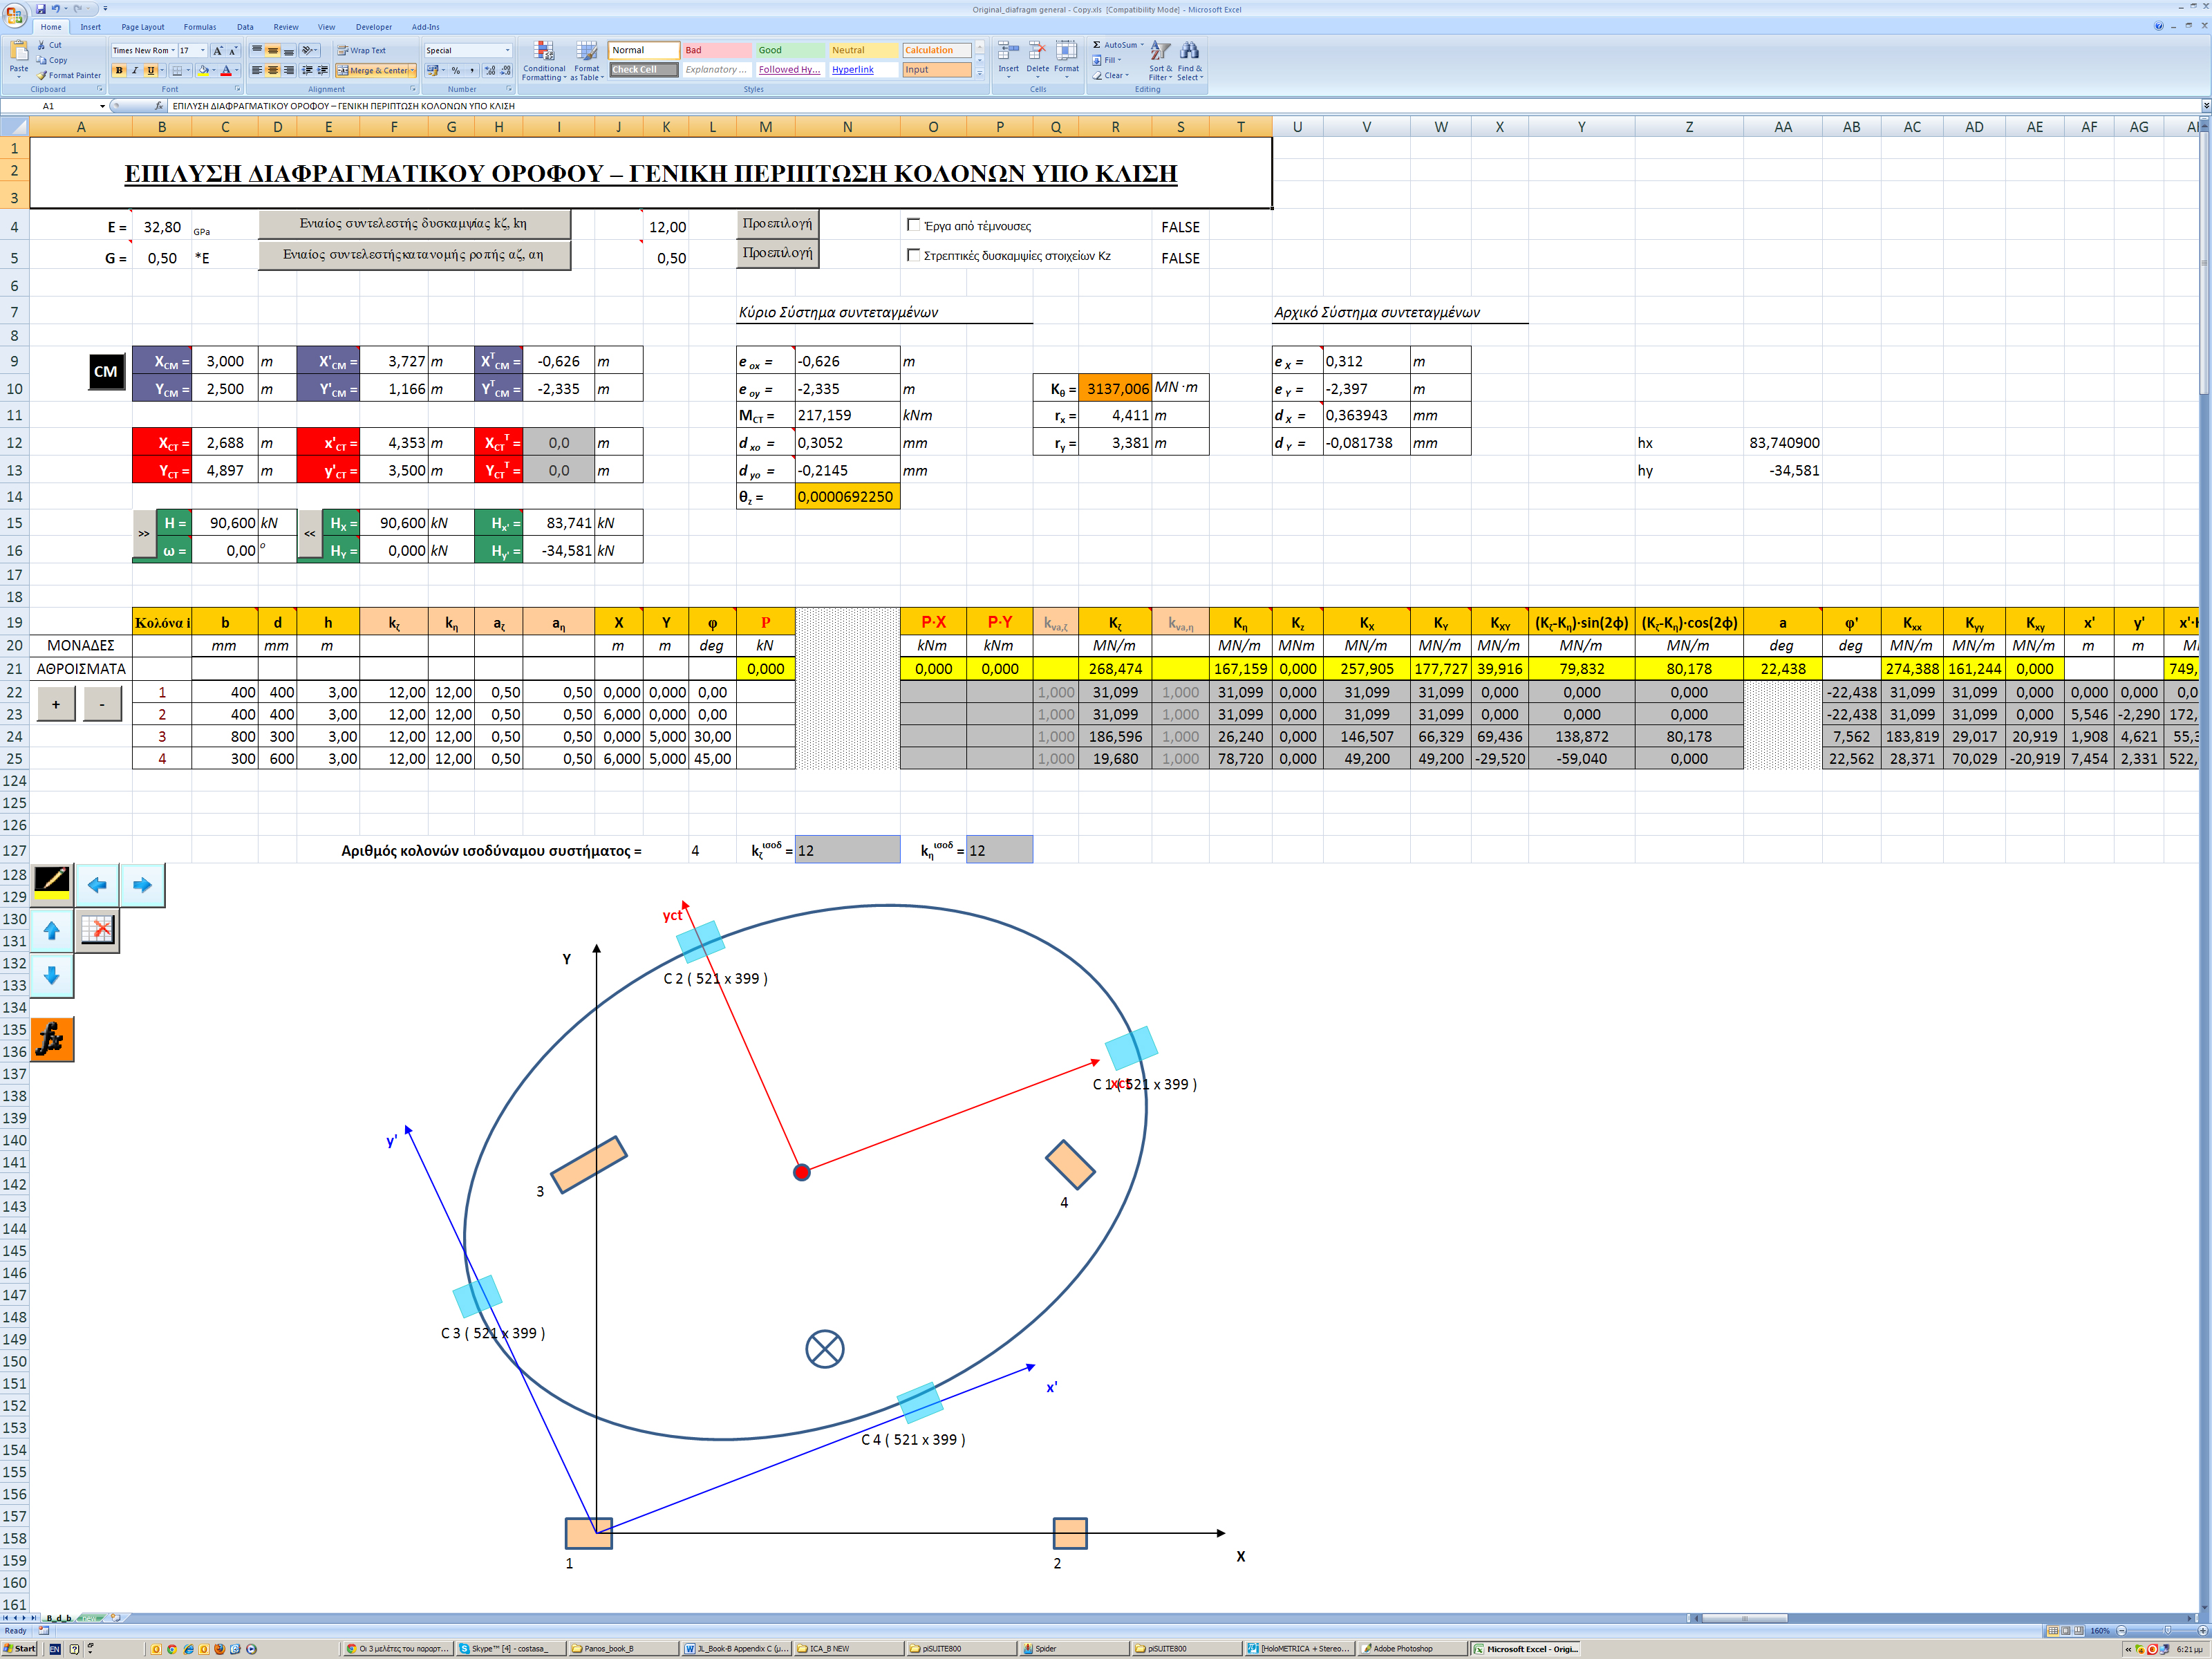Toggle Bold formatting in ribbon

(120, 71)
